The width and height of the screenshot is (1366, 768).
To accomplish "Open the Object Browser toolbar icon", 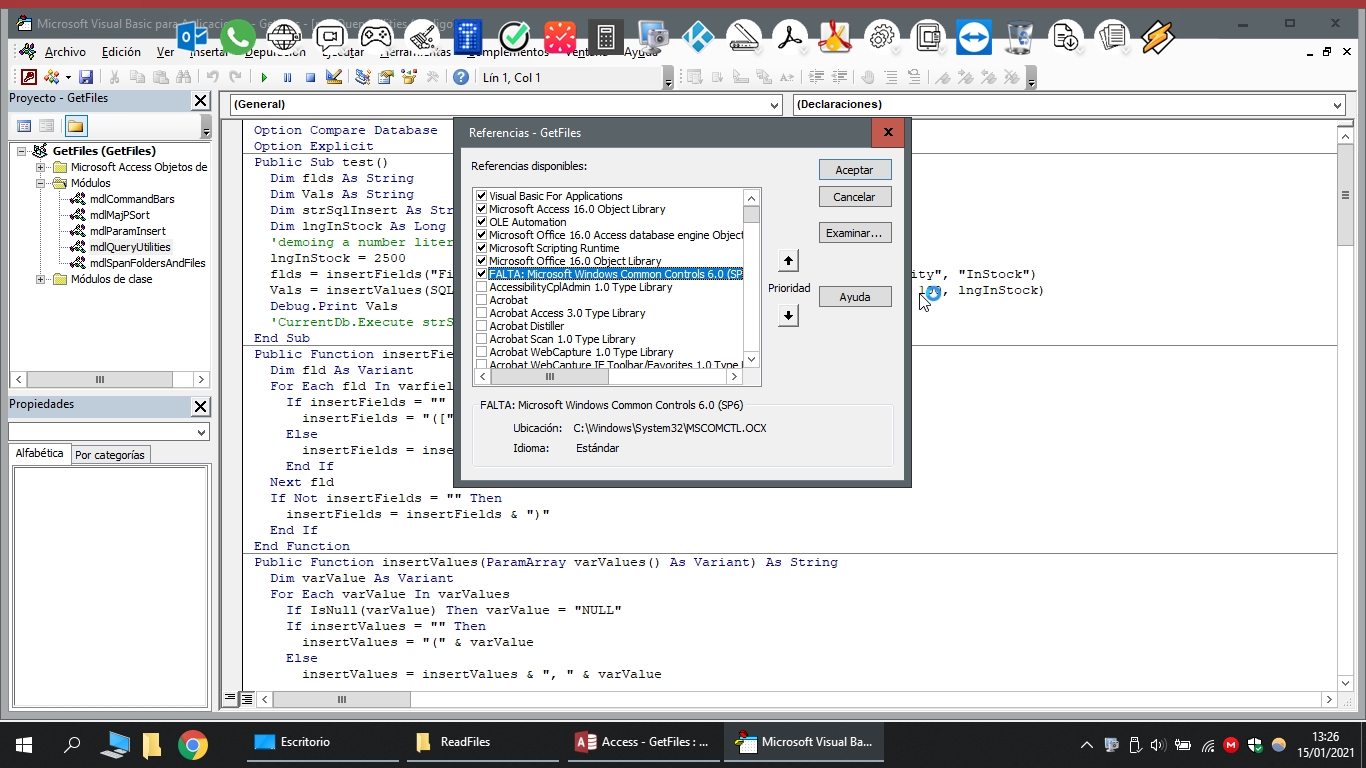I will (x=409, y=77).
